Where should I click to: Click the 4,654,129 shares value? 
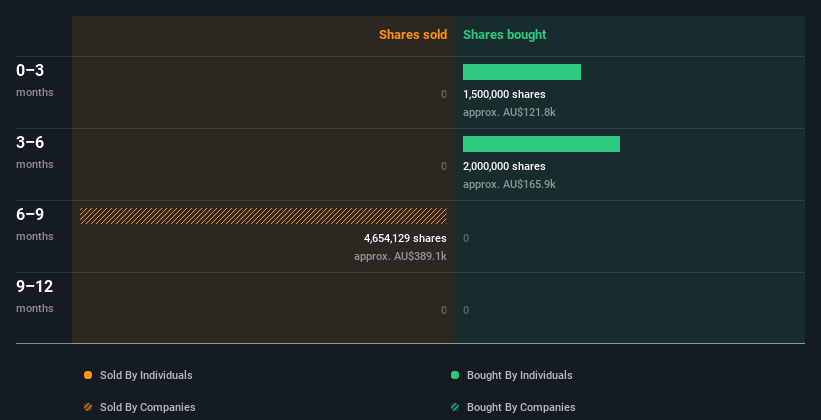pos(405,238)
